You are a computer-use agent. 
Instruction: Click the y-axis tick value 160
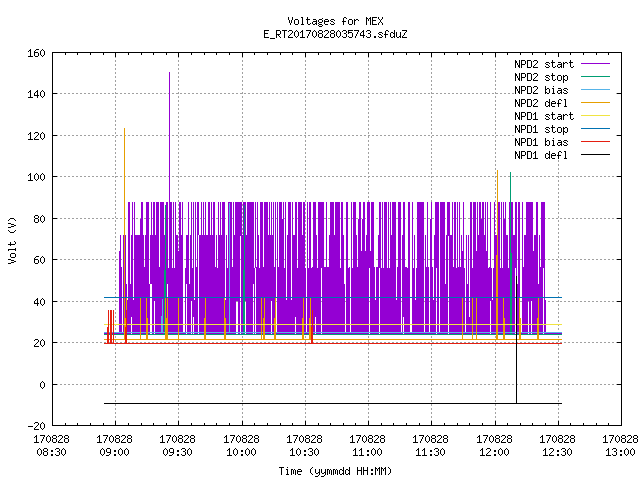[x=36, y=53]
